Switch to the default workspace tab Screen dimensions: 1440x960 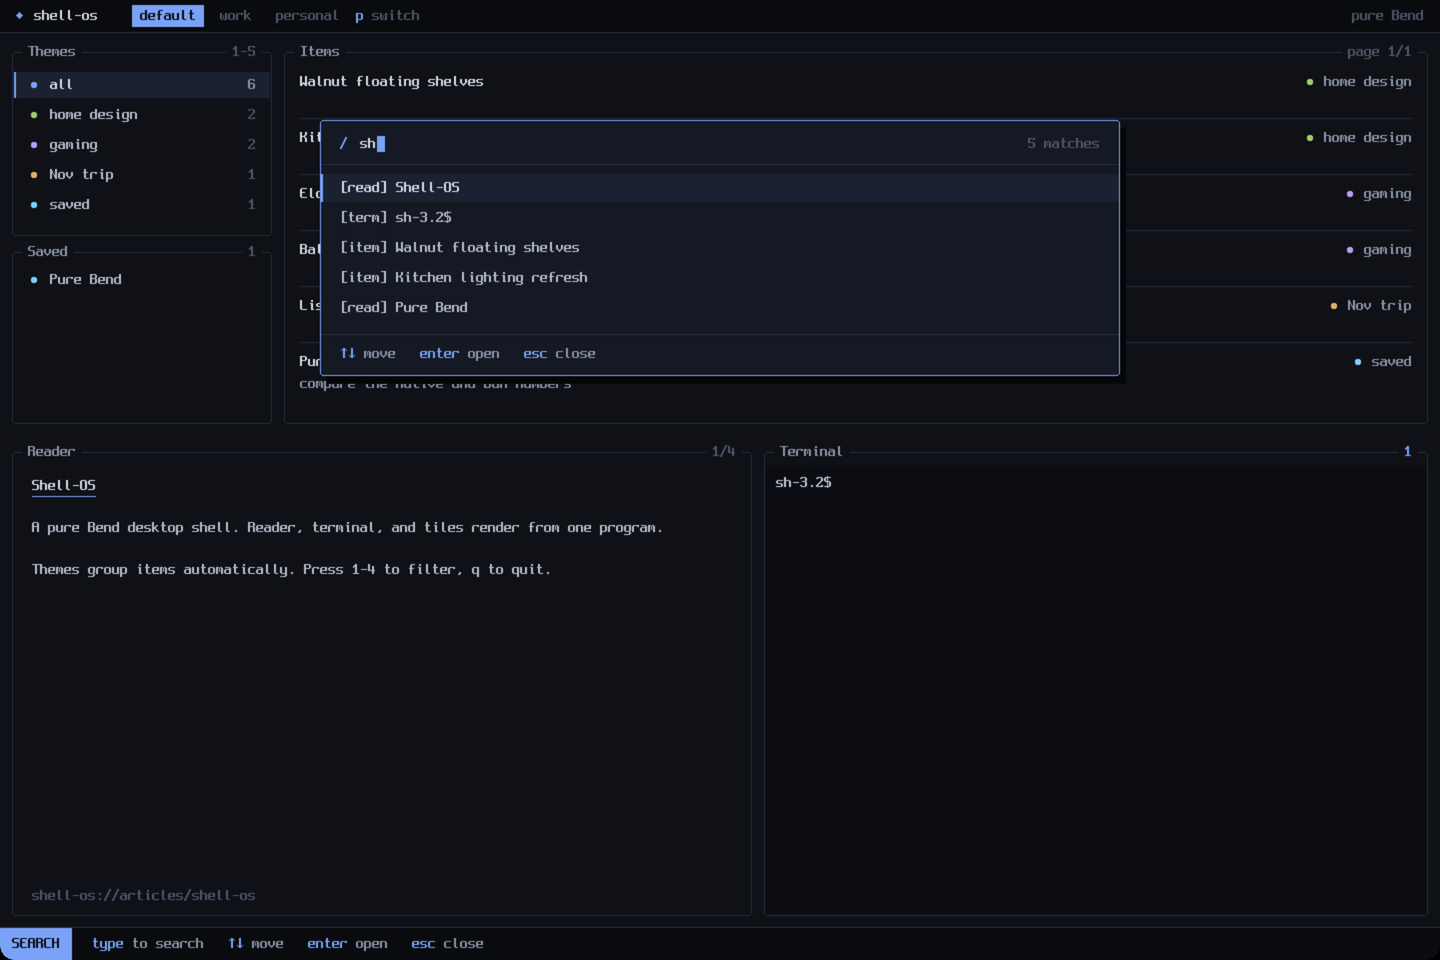click(167, 16)
